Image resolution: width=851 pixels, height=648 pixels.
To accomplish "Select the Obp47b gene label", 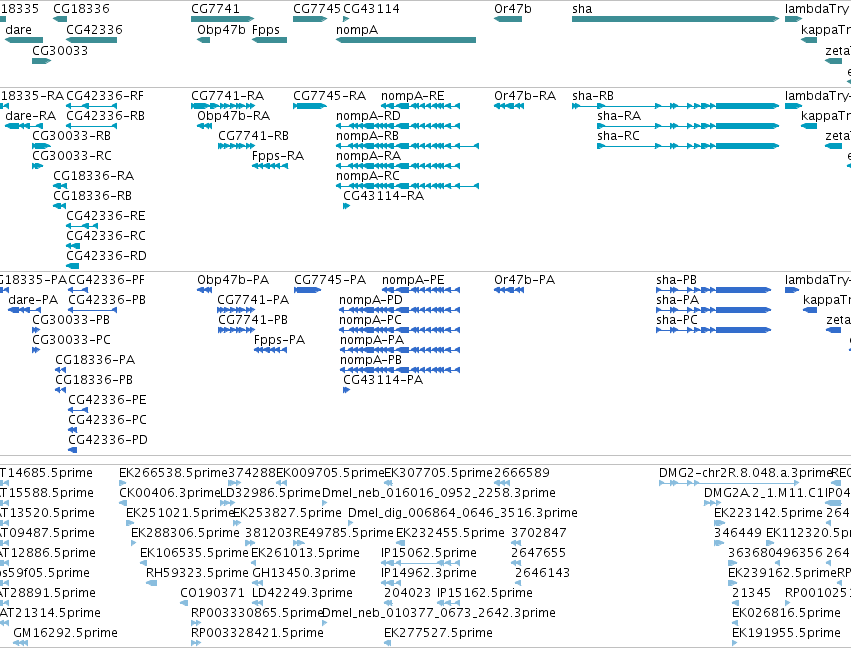I will point(221,29).
